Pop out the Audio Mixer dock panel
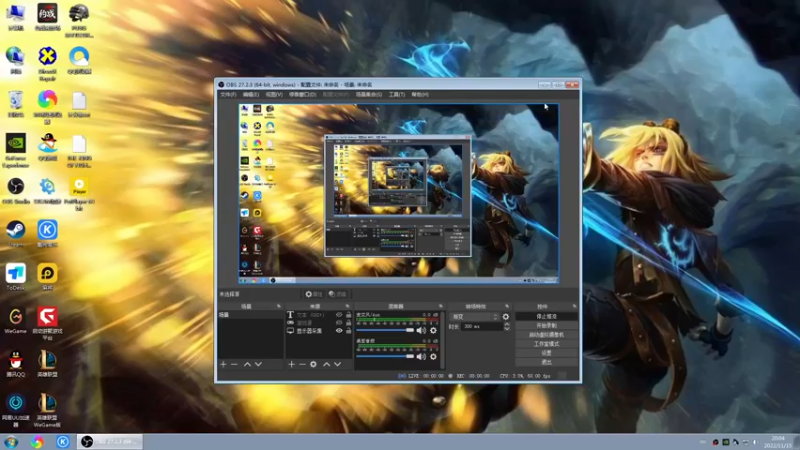 440,306
